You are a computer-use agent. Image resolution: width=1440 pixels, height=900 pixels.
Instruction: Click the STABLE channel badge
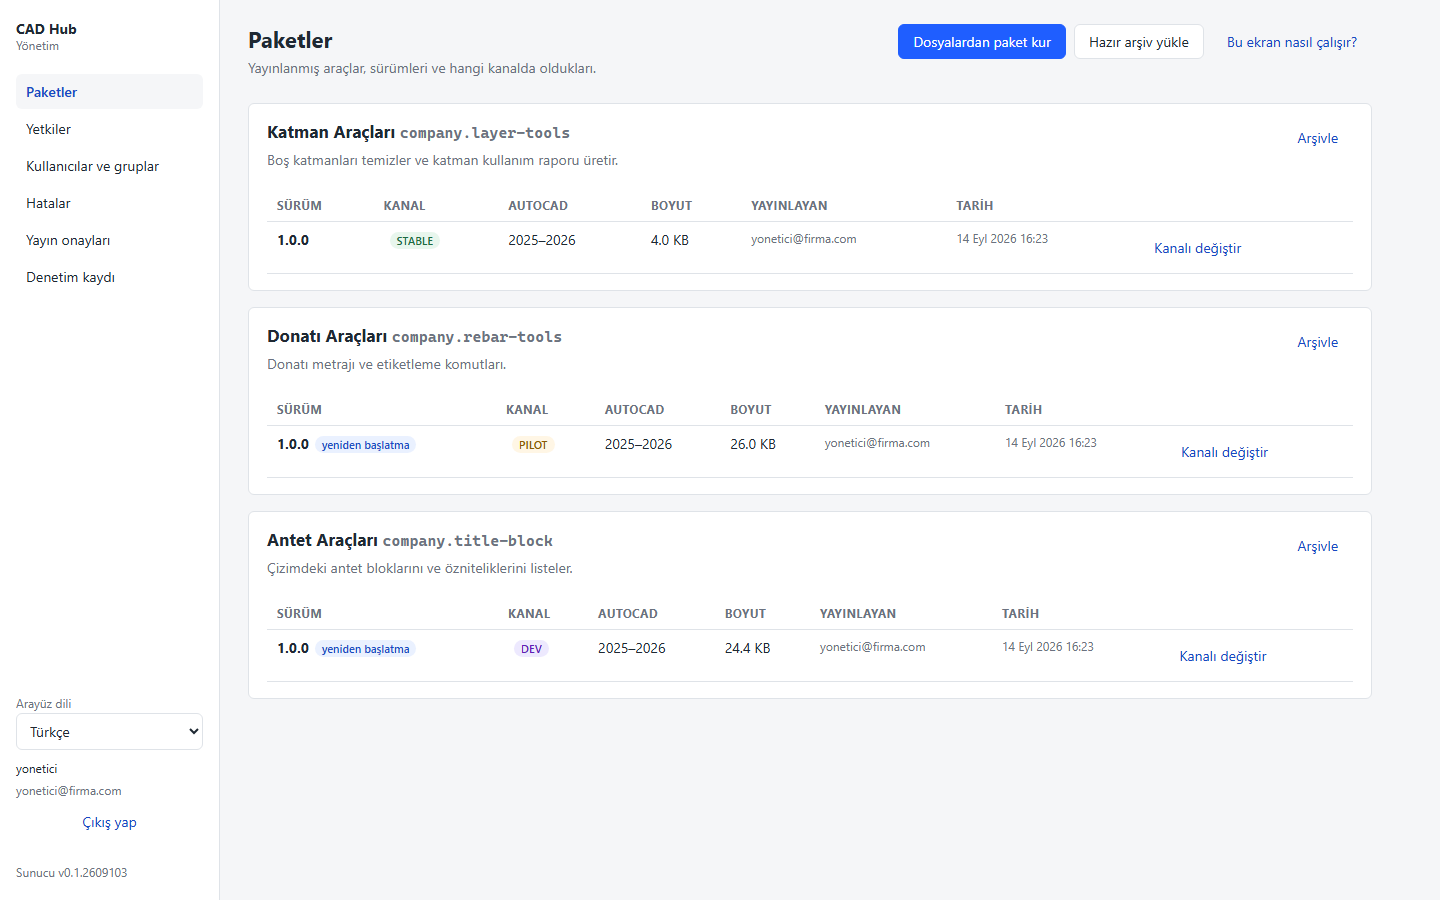[x=415, y=241]
